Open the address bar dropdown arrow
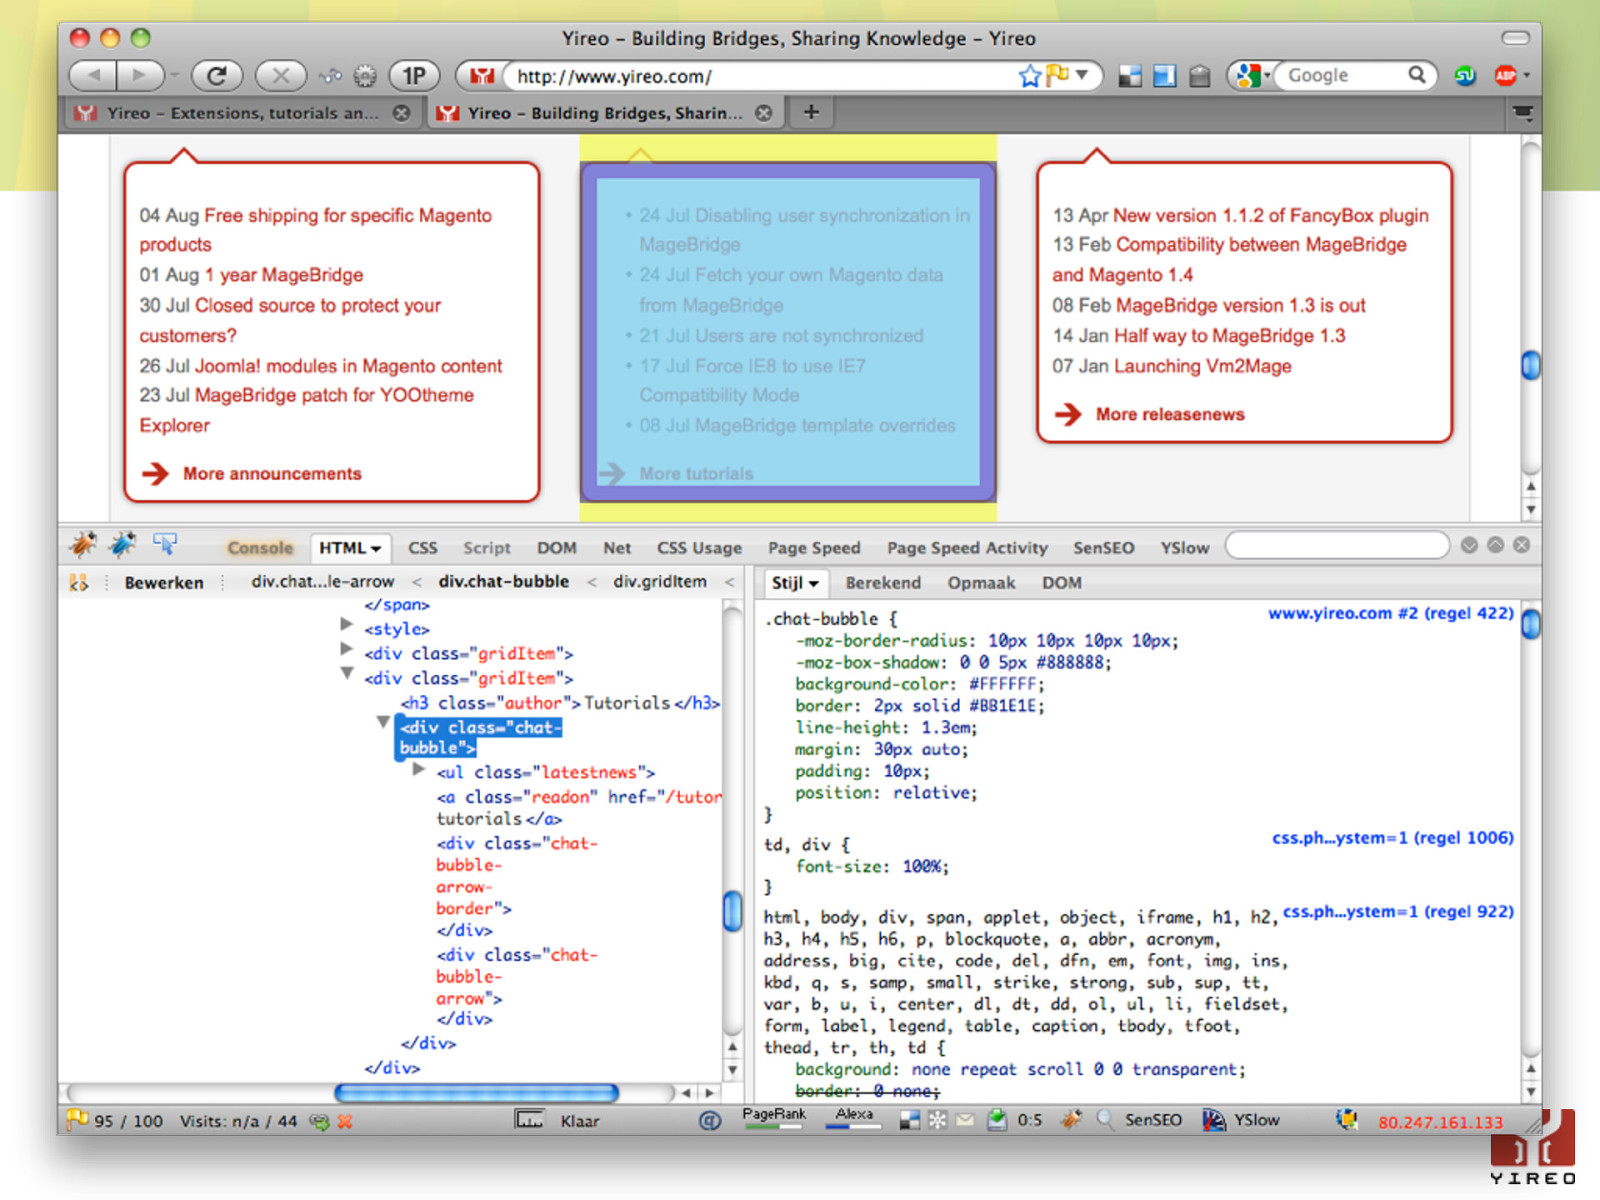The image size is (1600, 1200). [x=1082, y=75]
